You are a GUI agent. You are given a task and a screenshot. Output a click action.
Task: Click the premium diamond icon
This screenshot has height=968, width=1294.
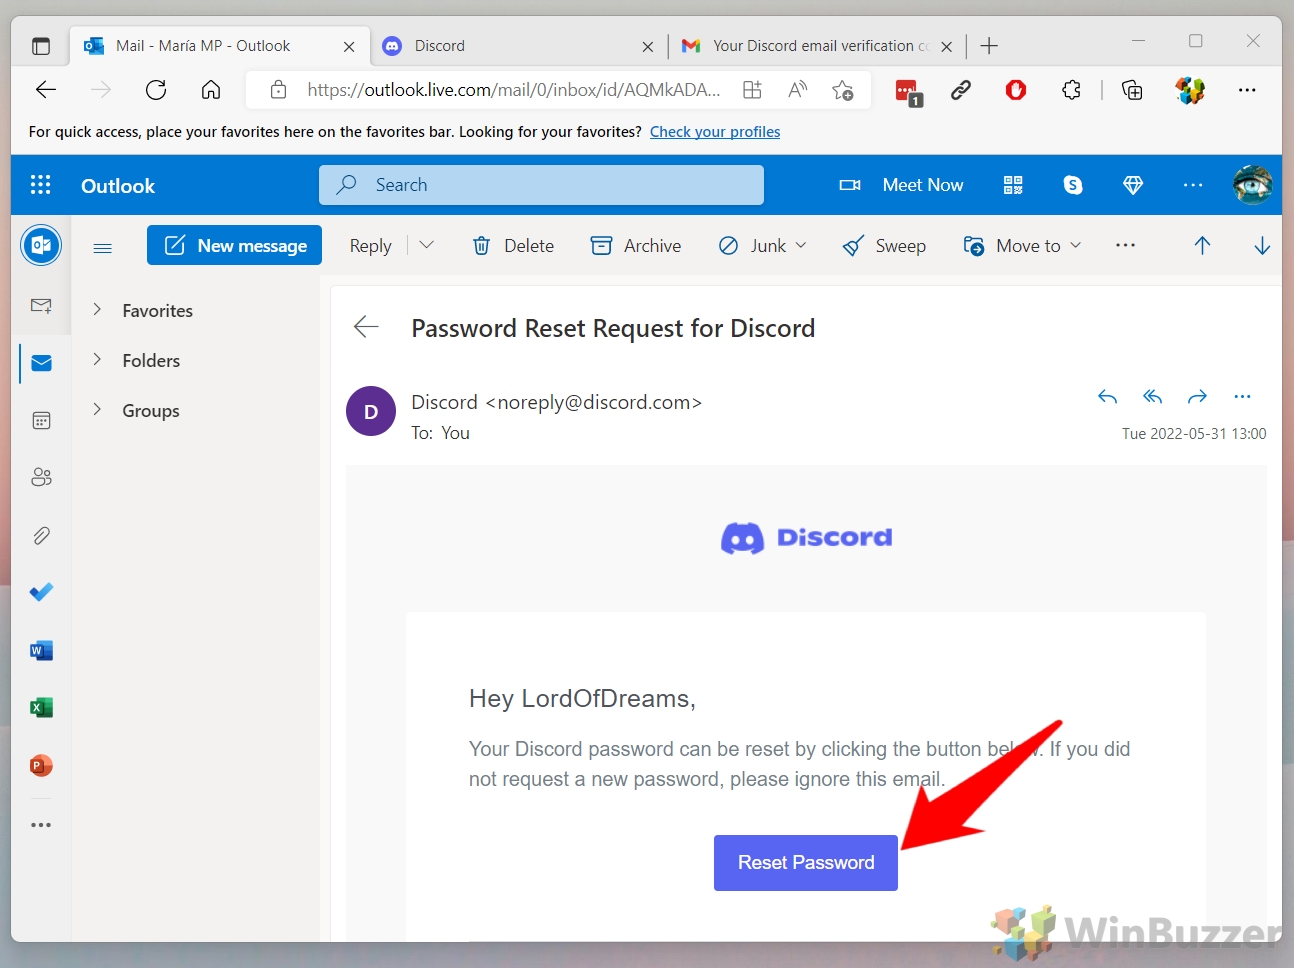(x=1133, y=185)
